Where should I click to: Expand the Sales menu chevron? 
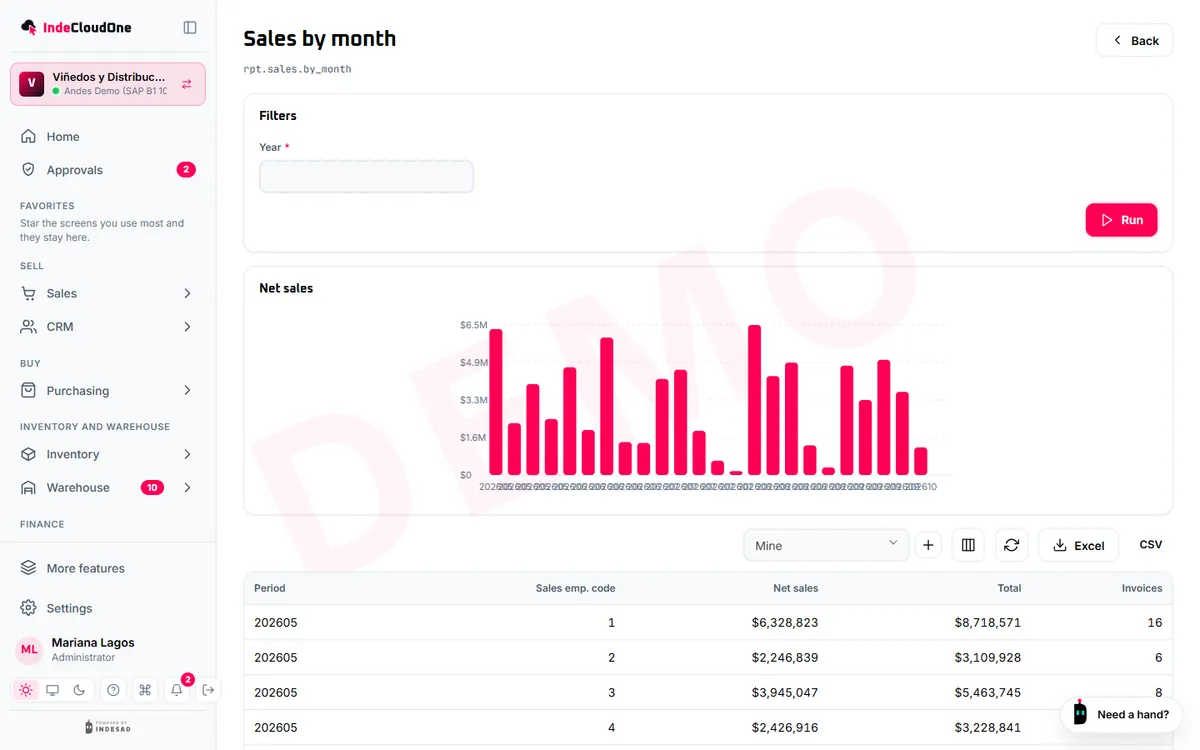point(187,293)
